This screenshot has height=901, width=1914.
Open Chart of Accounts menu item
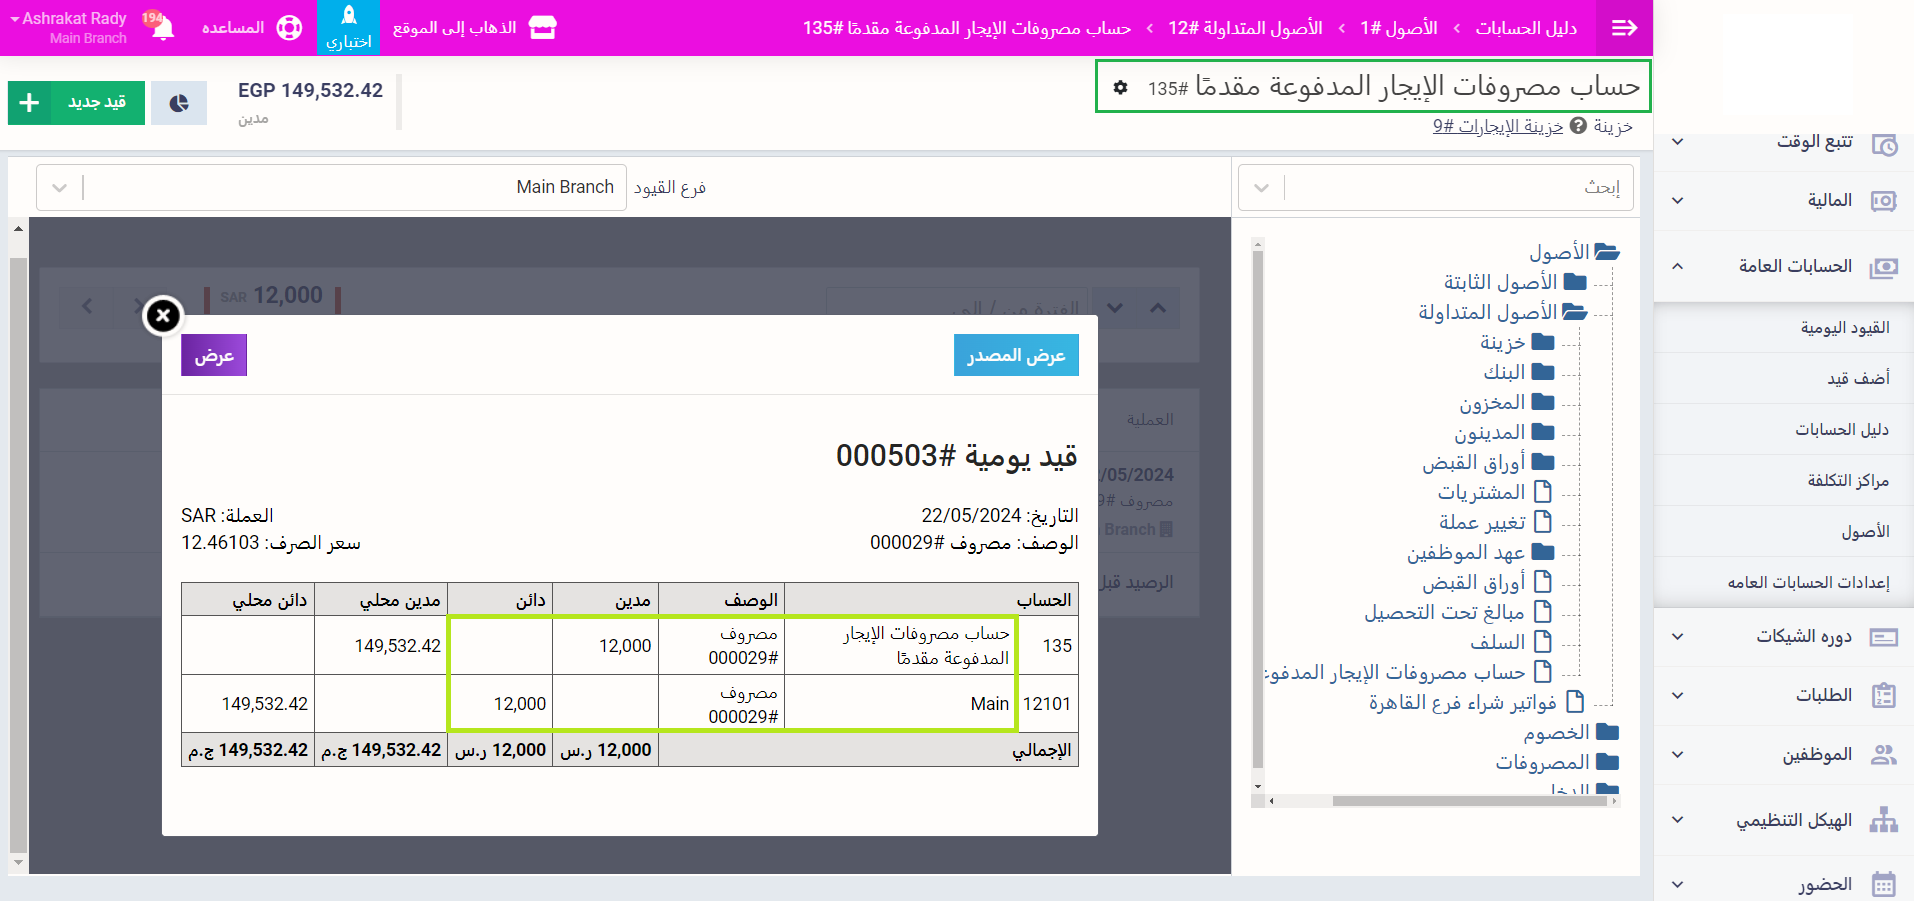(1841, 429)
